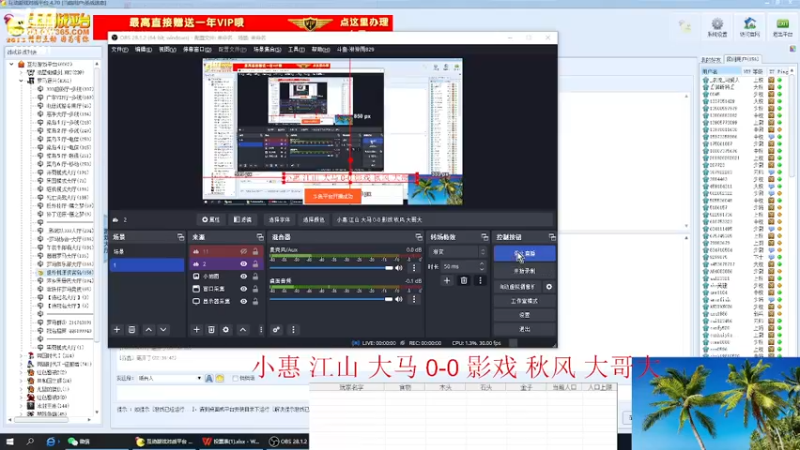
Task: Open Scene Collection menu in OBS
Action: [x=267, y=49]
